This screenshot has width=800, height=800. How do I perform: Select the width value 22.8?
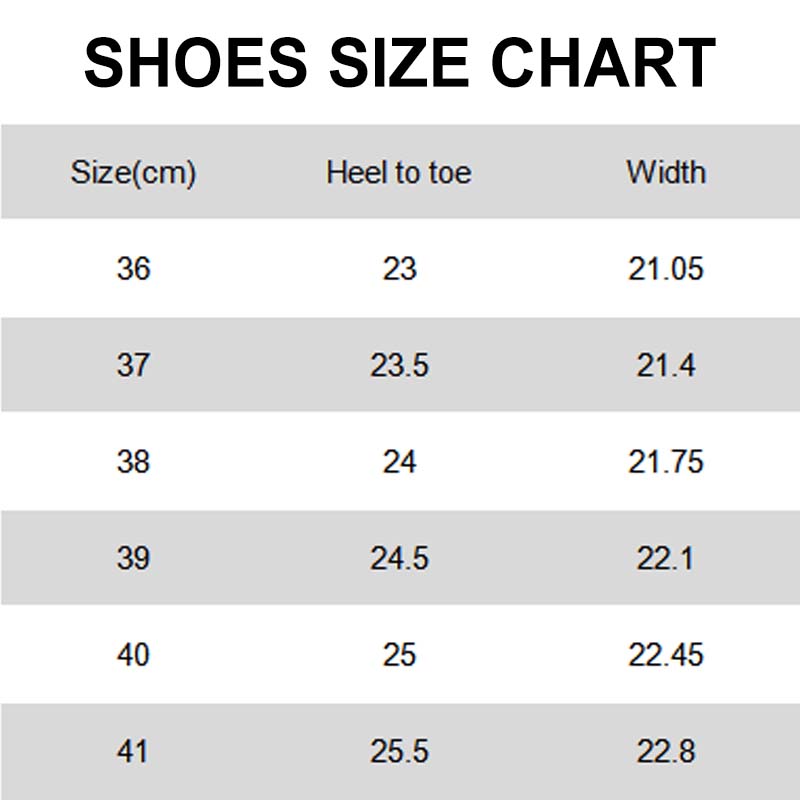click(x=666, y=751)
